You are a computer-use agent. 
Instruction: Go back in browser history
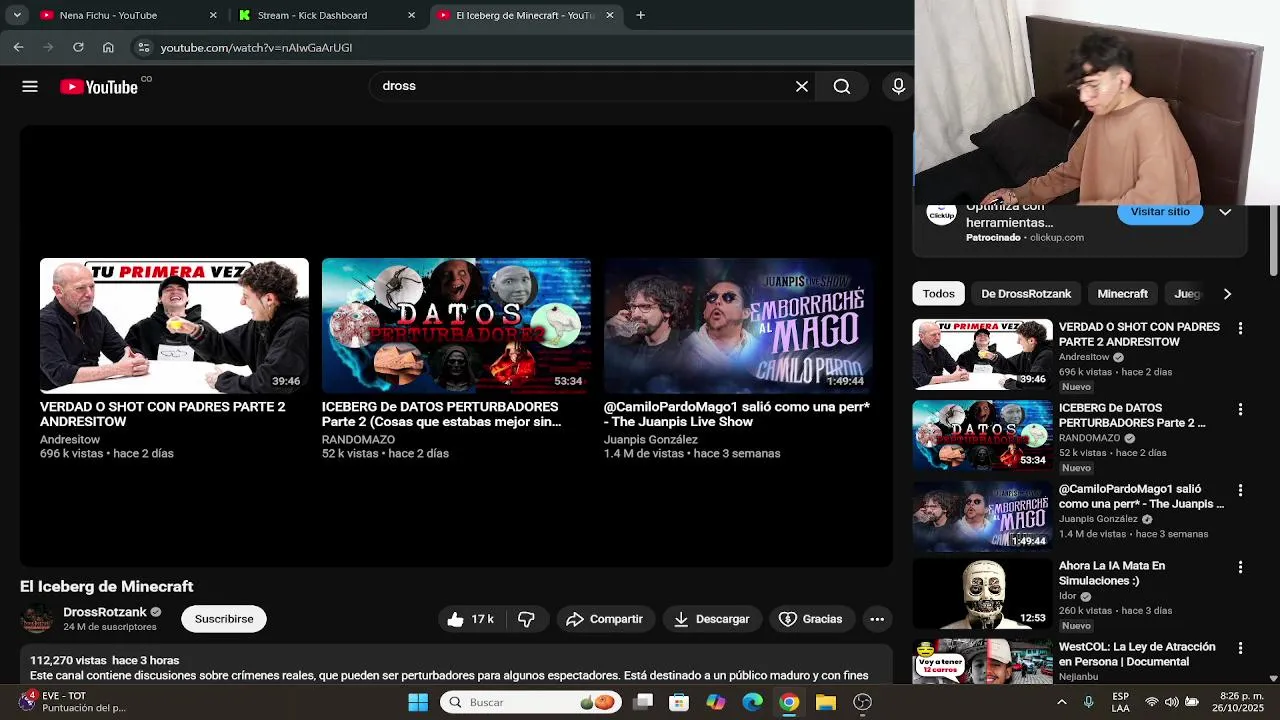point(18,47)
